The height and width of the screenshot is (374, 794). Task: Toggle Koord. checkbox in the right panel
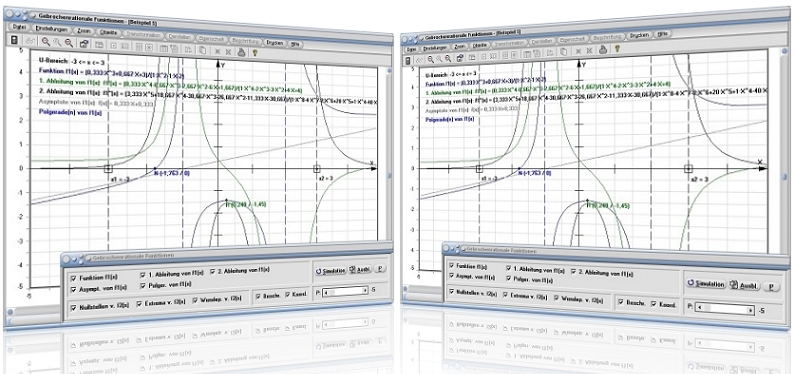point(653,304)
